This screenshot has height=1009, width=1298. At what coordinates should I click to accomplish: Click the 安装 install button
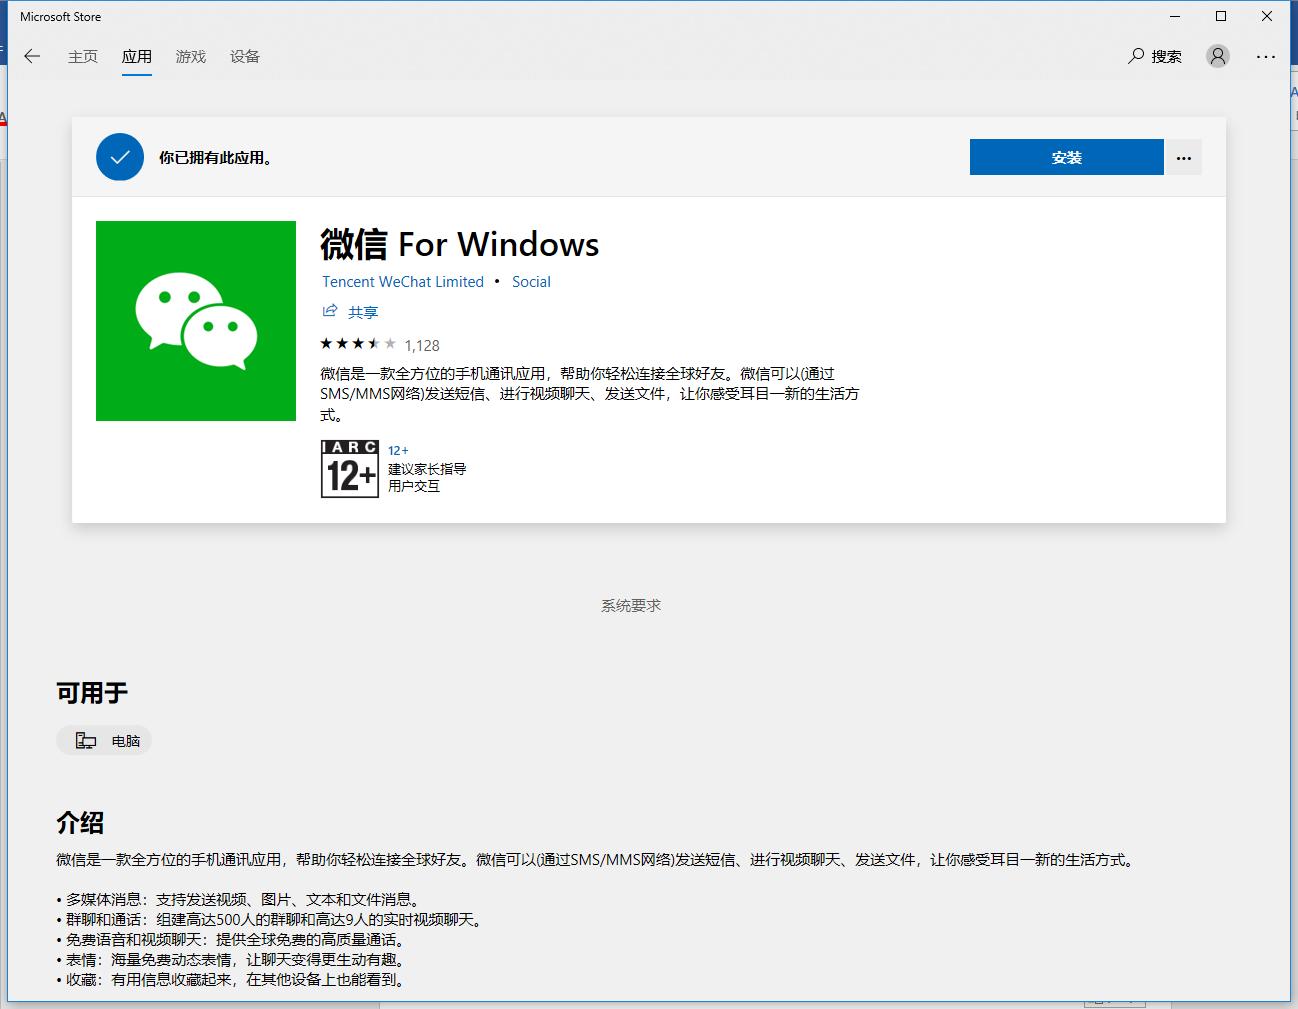[x=1066, y=157]
